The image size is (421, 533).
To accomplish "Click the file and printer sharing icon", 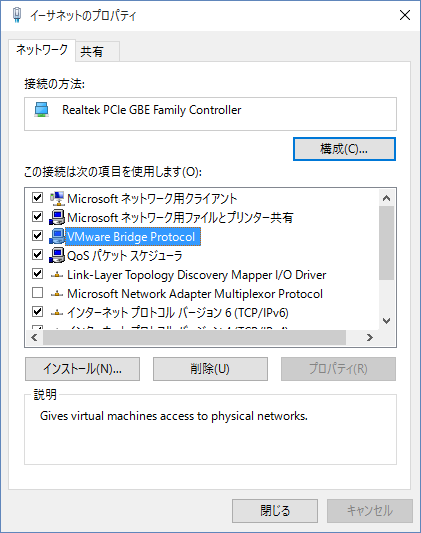I will coord(57,217).
